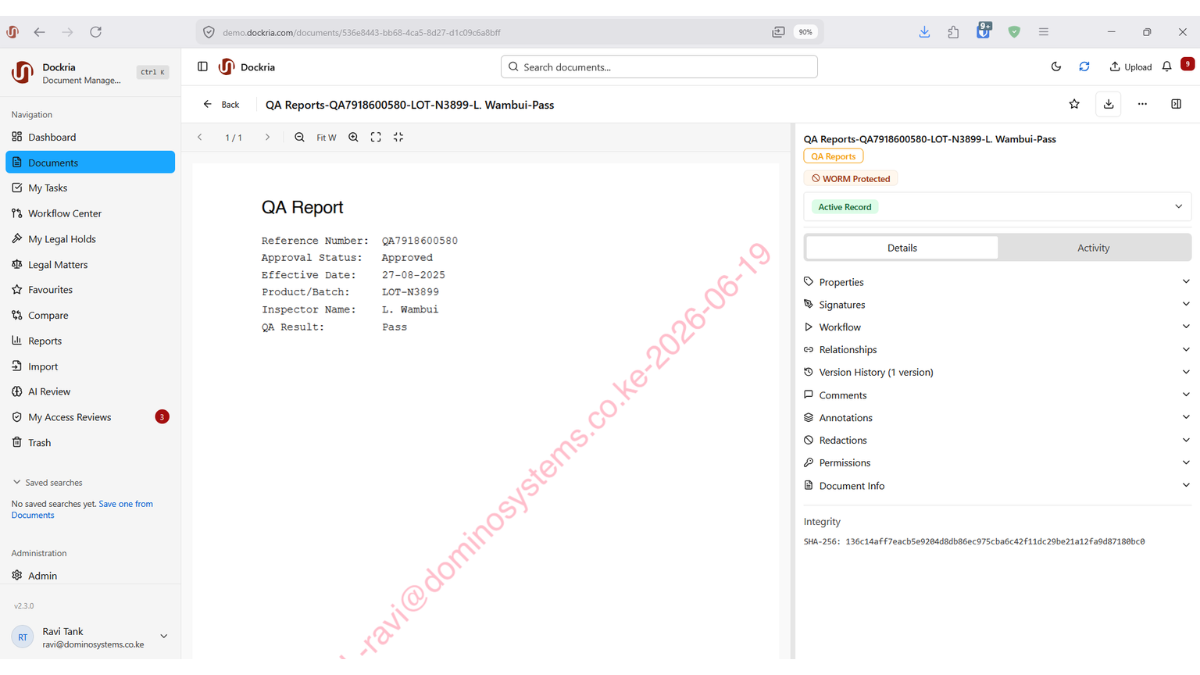
Task: Open Reports in sidebar
Action: [90, 341]
